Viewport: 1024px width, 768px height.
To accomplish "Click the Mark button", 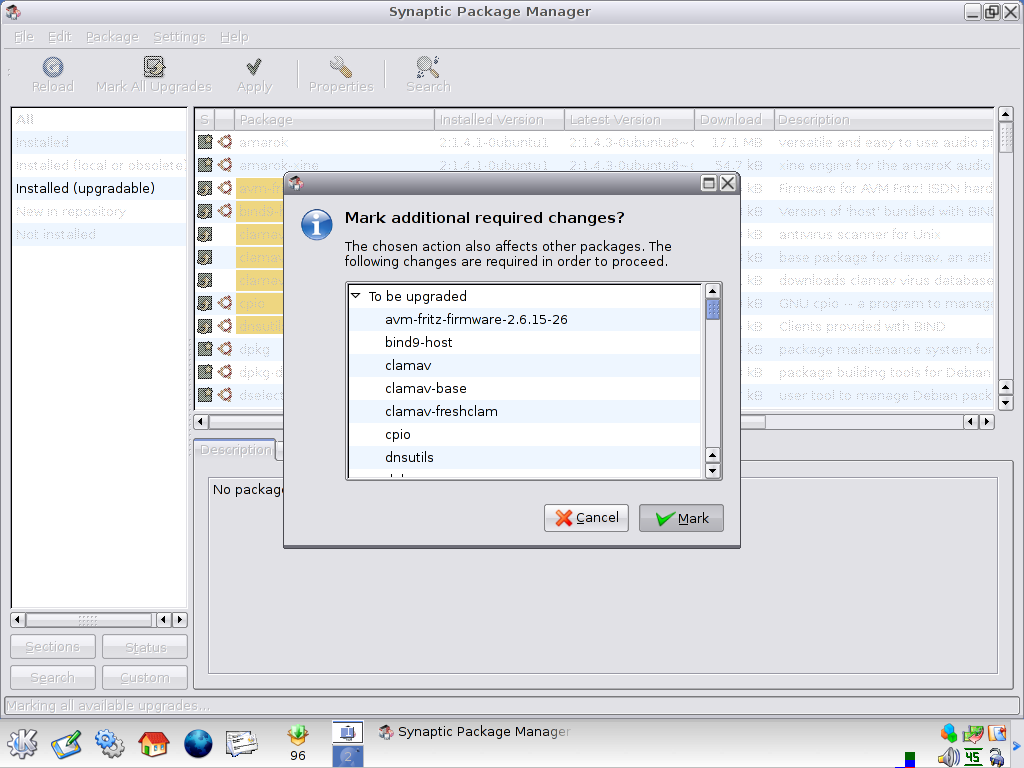I will pos(681,518).
